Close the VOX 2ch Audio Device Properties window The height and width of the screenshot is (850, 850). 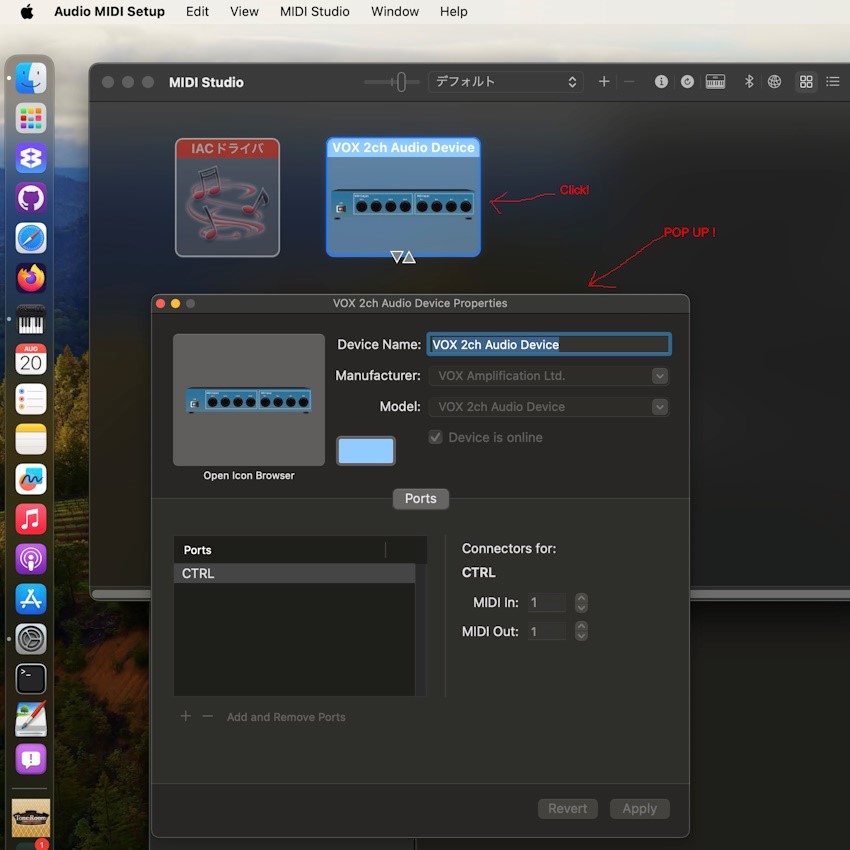tap(160, 304)
